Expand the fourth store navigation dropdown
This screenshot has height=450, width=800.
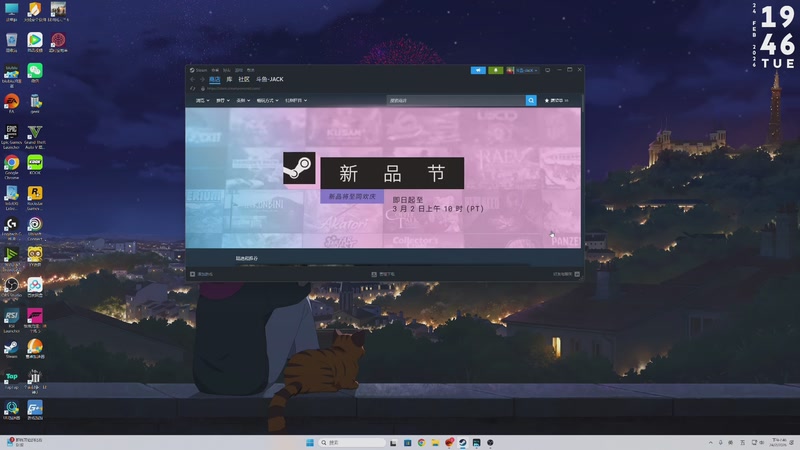tap(268, 101)
